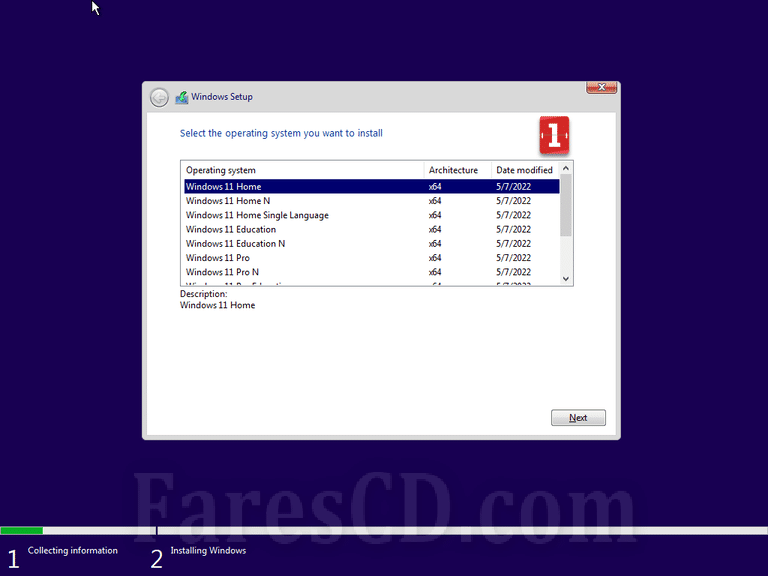Click the list scrollbar down arrow

pyautogui.click(x=566, y=279)
